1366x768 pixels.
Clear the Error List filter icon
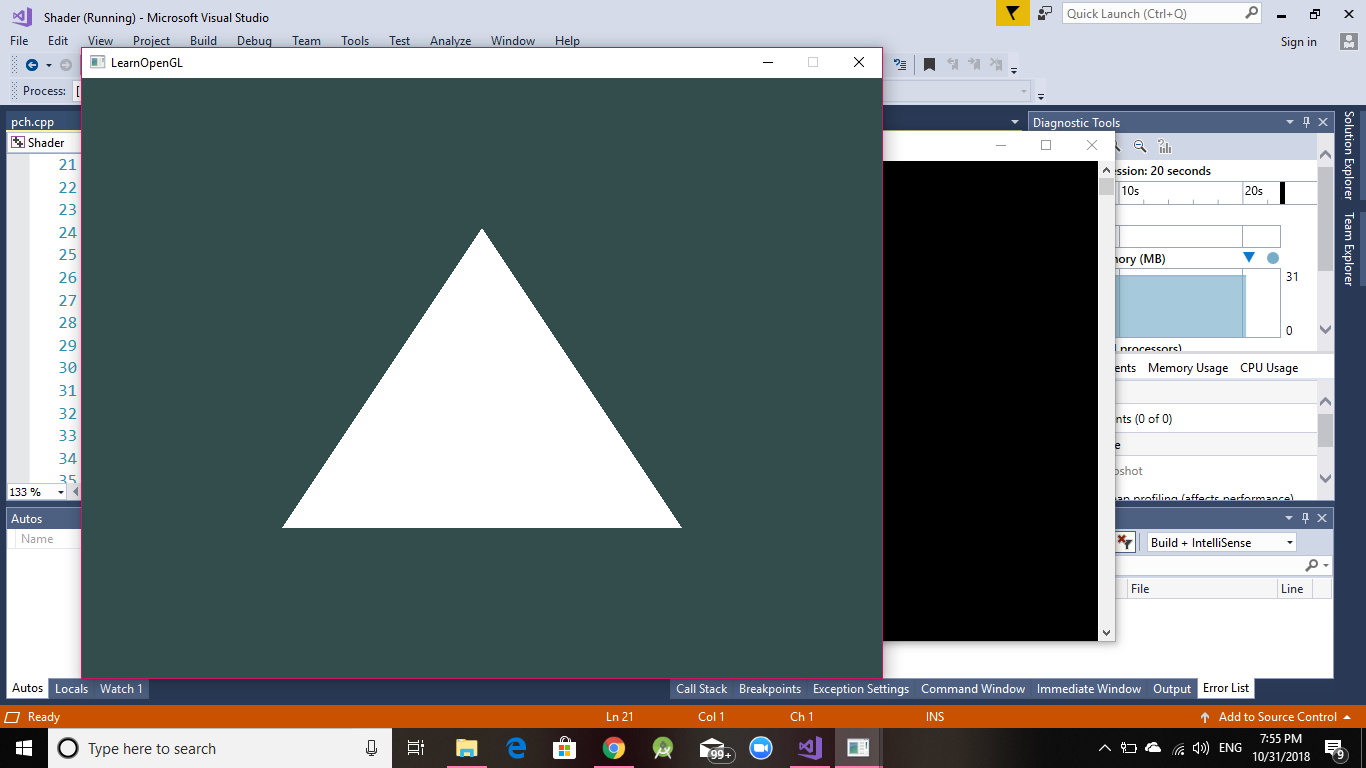[x=1125, y=542]
